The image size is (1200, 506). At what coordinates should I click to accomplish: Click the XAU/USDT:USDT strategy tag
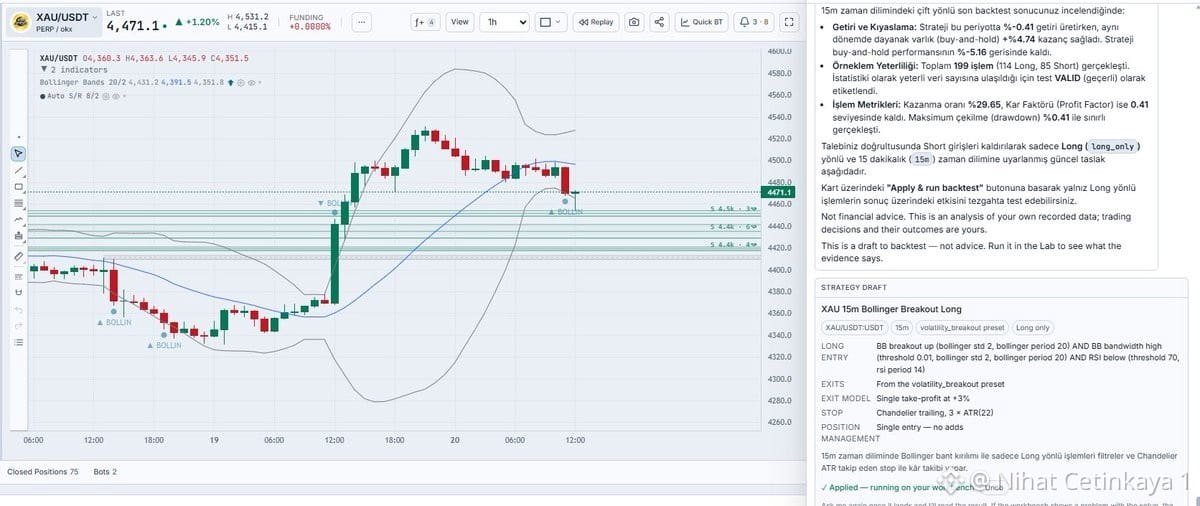pyautogui.click(x=853, y=327)
